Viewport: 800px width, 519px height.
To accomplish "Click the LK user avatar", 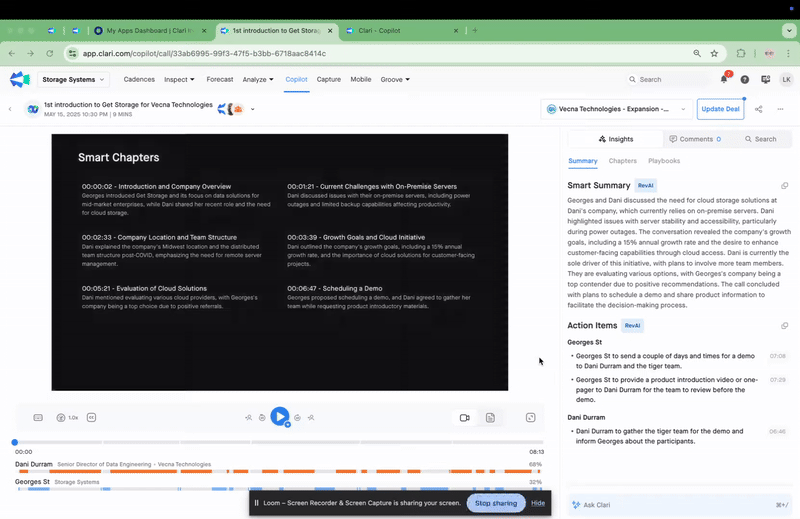I will [x=786, y=80].
